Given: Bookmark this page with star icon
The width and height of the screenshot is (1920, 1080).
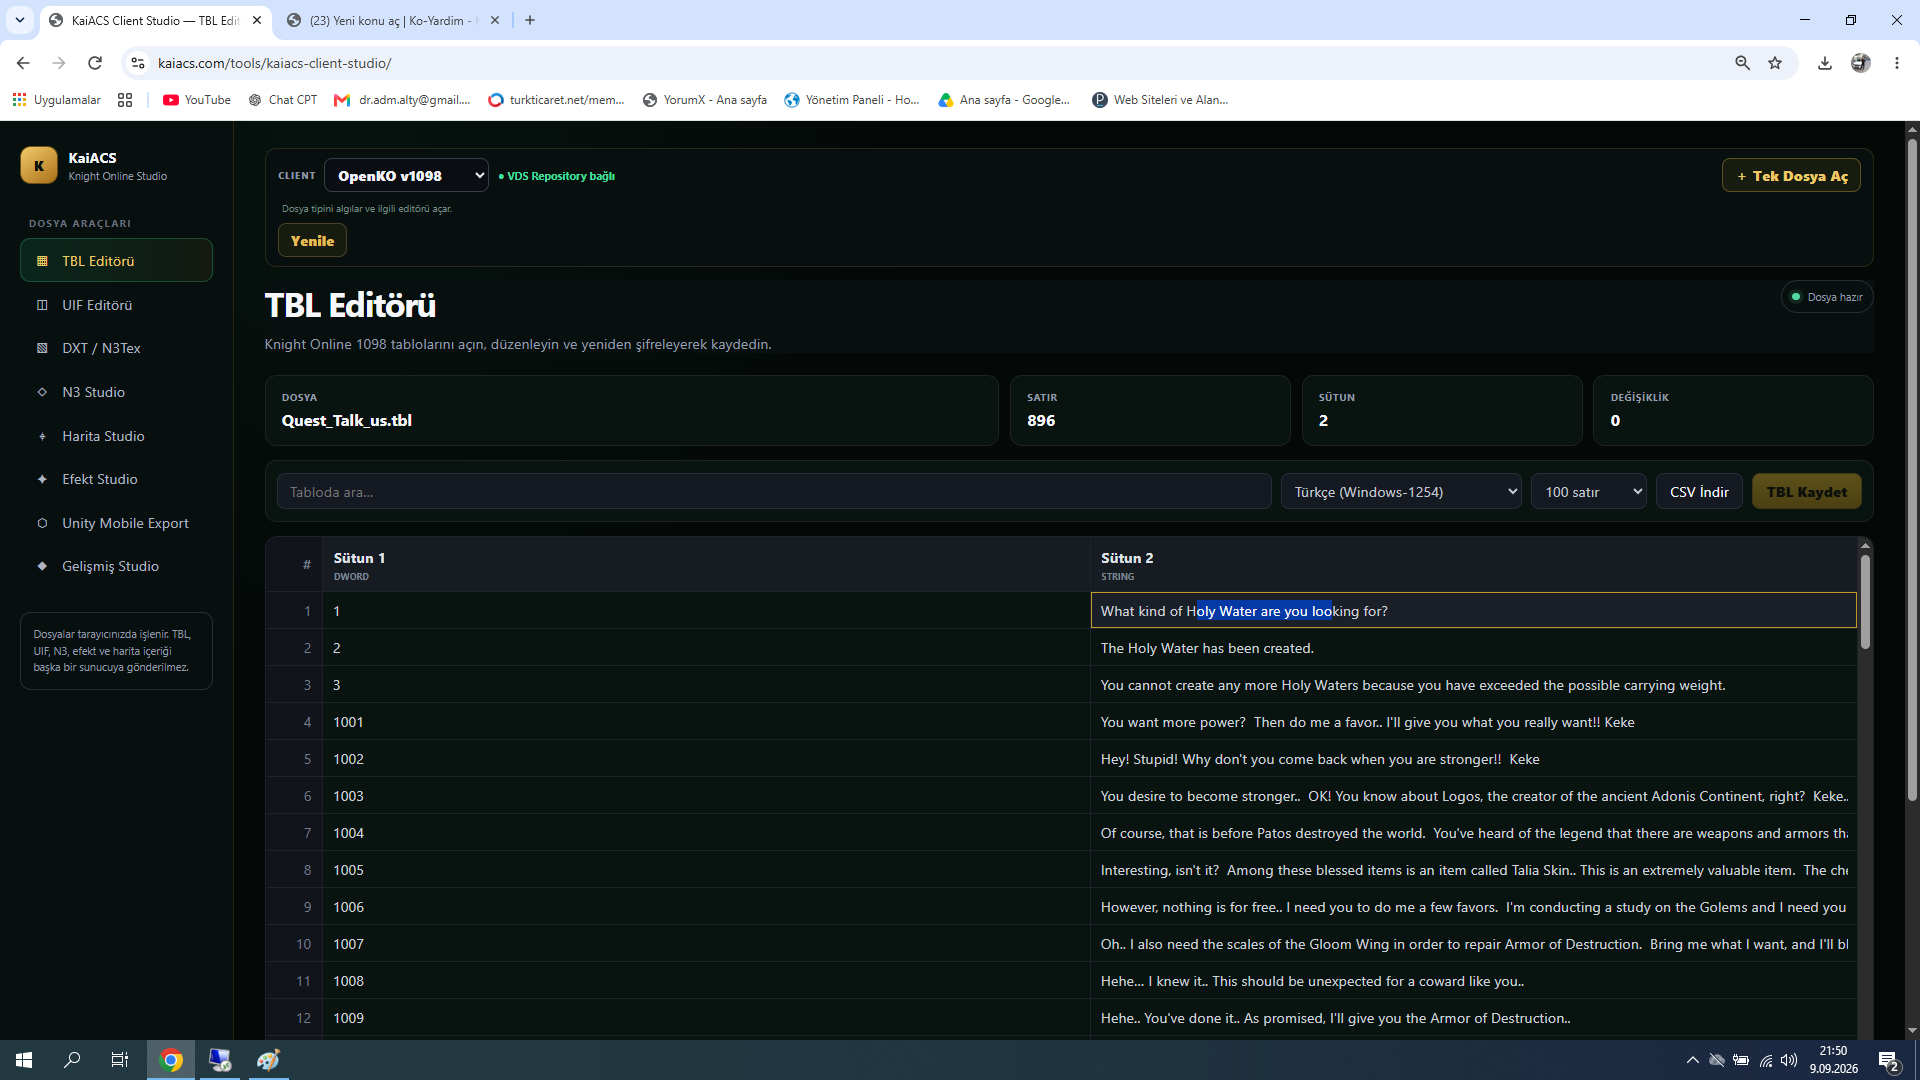Looking at the screenshot, I should (x=1775, y=63).
